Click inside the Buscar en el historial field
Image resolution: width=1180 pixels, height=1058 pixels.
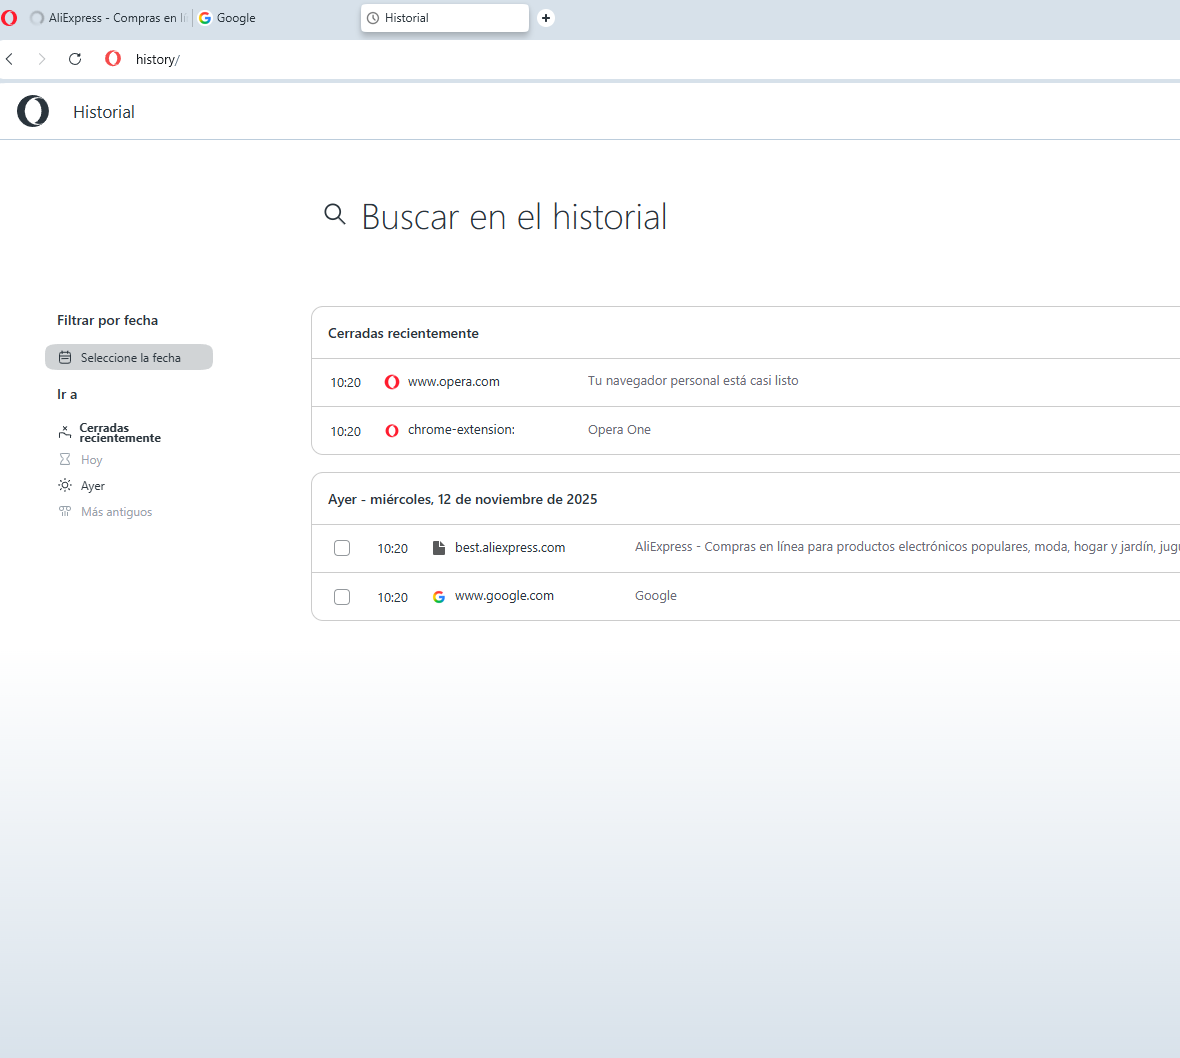point(513,216)
